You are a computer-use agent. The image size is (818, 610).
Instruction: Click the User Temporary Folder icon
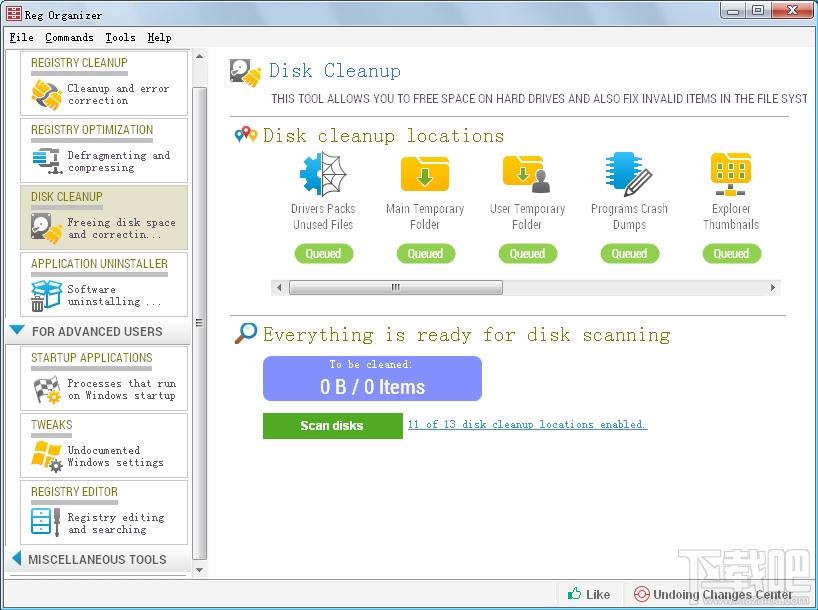tap(527, 174)
